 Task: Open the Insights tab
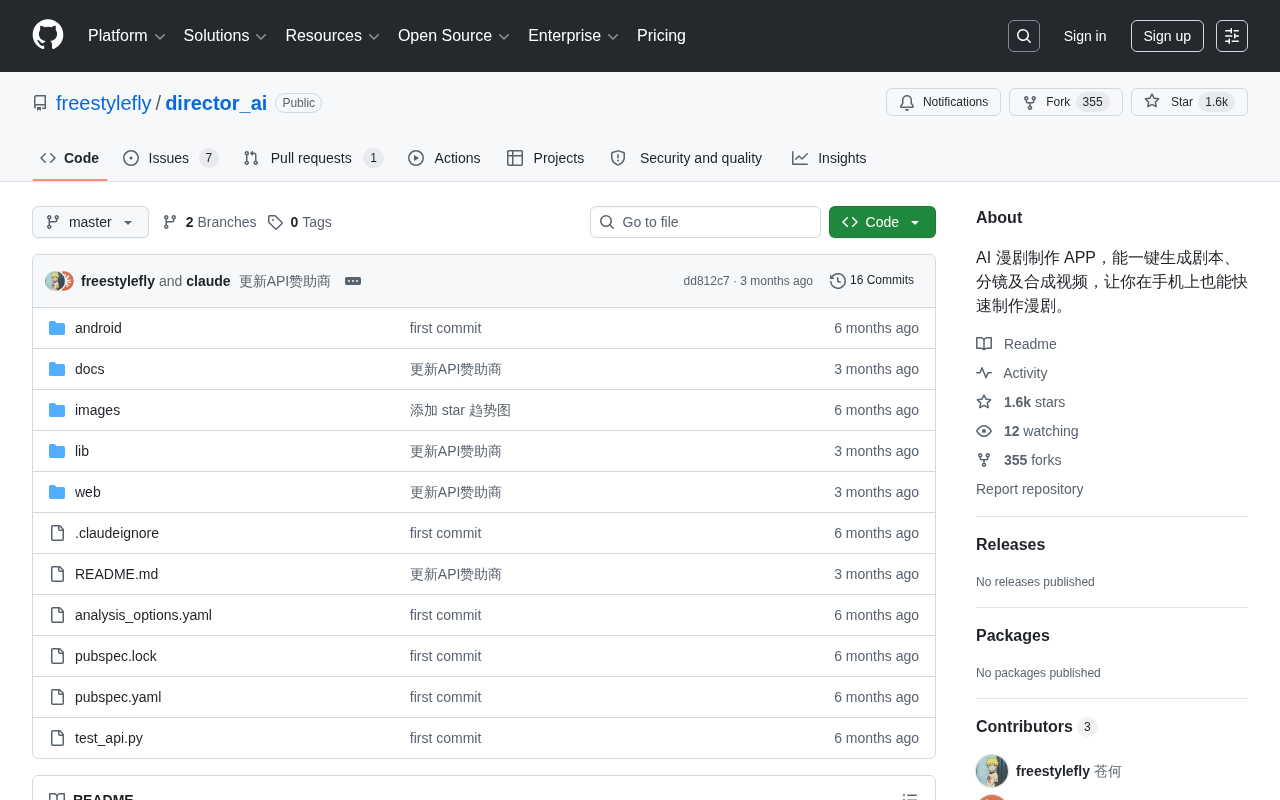click(x=829, y=158)
